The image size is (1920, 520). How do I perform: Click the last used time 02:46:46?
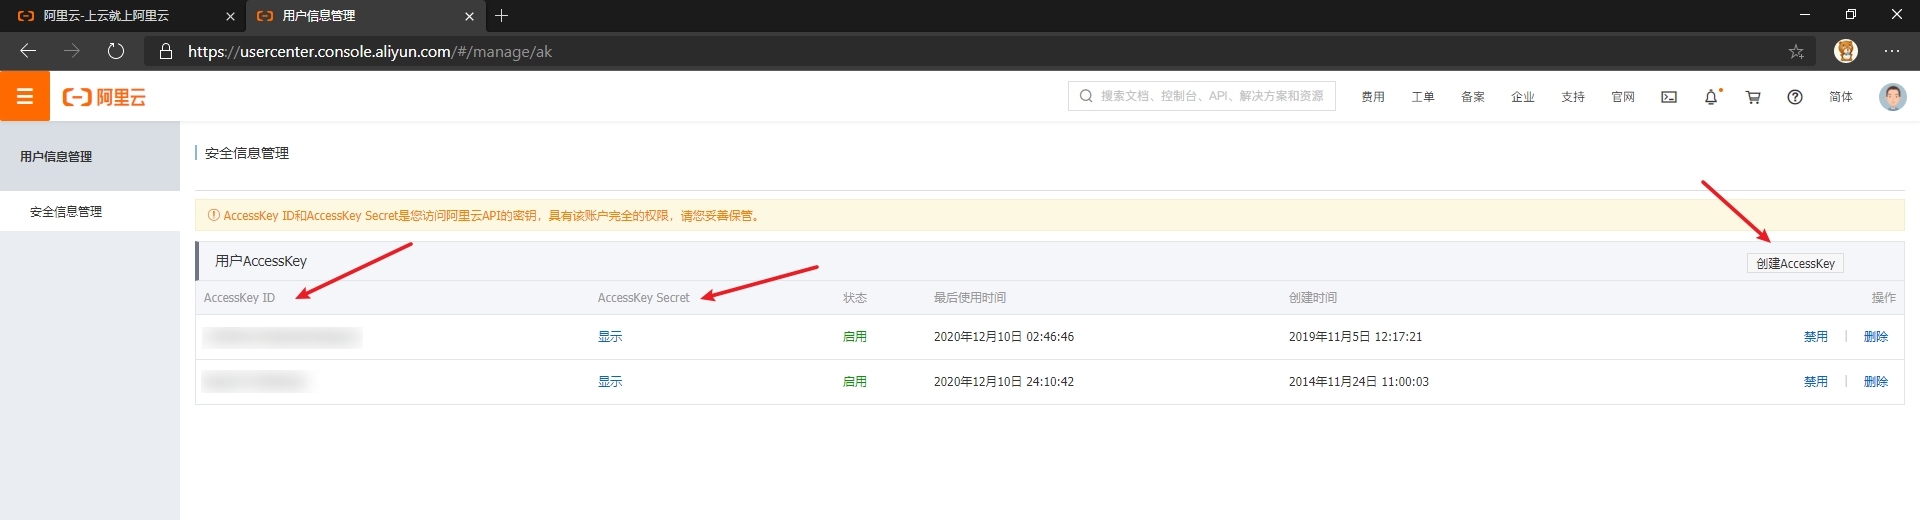click(x=1004, y=337)
